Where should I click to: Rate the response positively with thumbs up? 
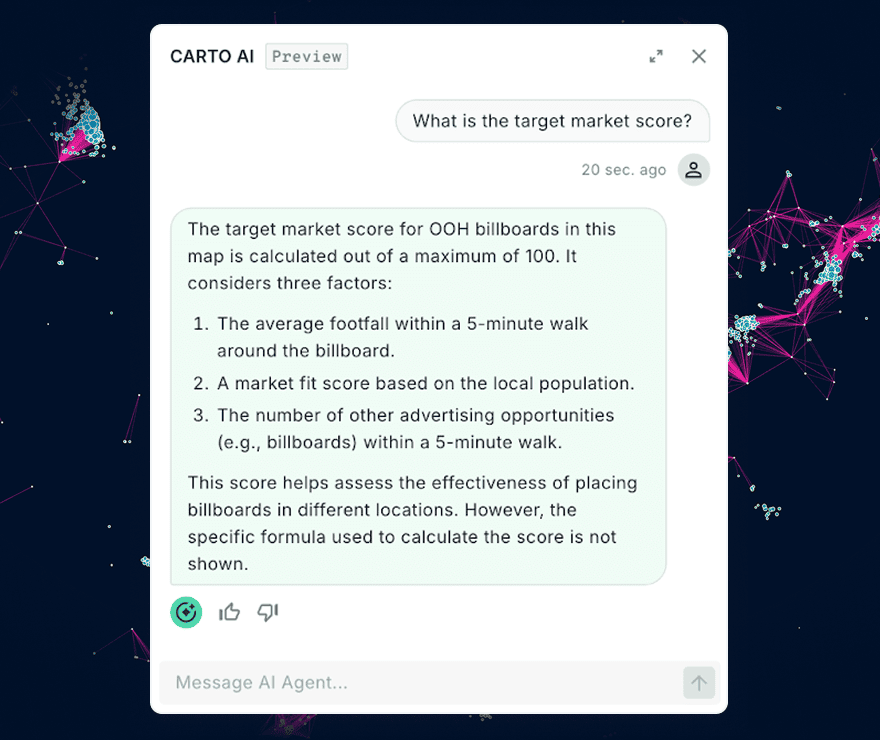coord(229,612)
